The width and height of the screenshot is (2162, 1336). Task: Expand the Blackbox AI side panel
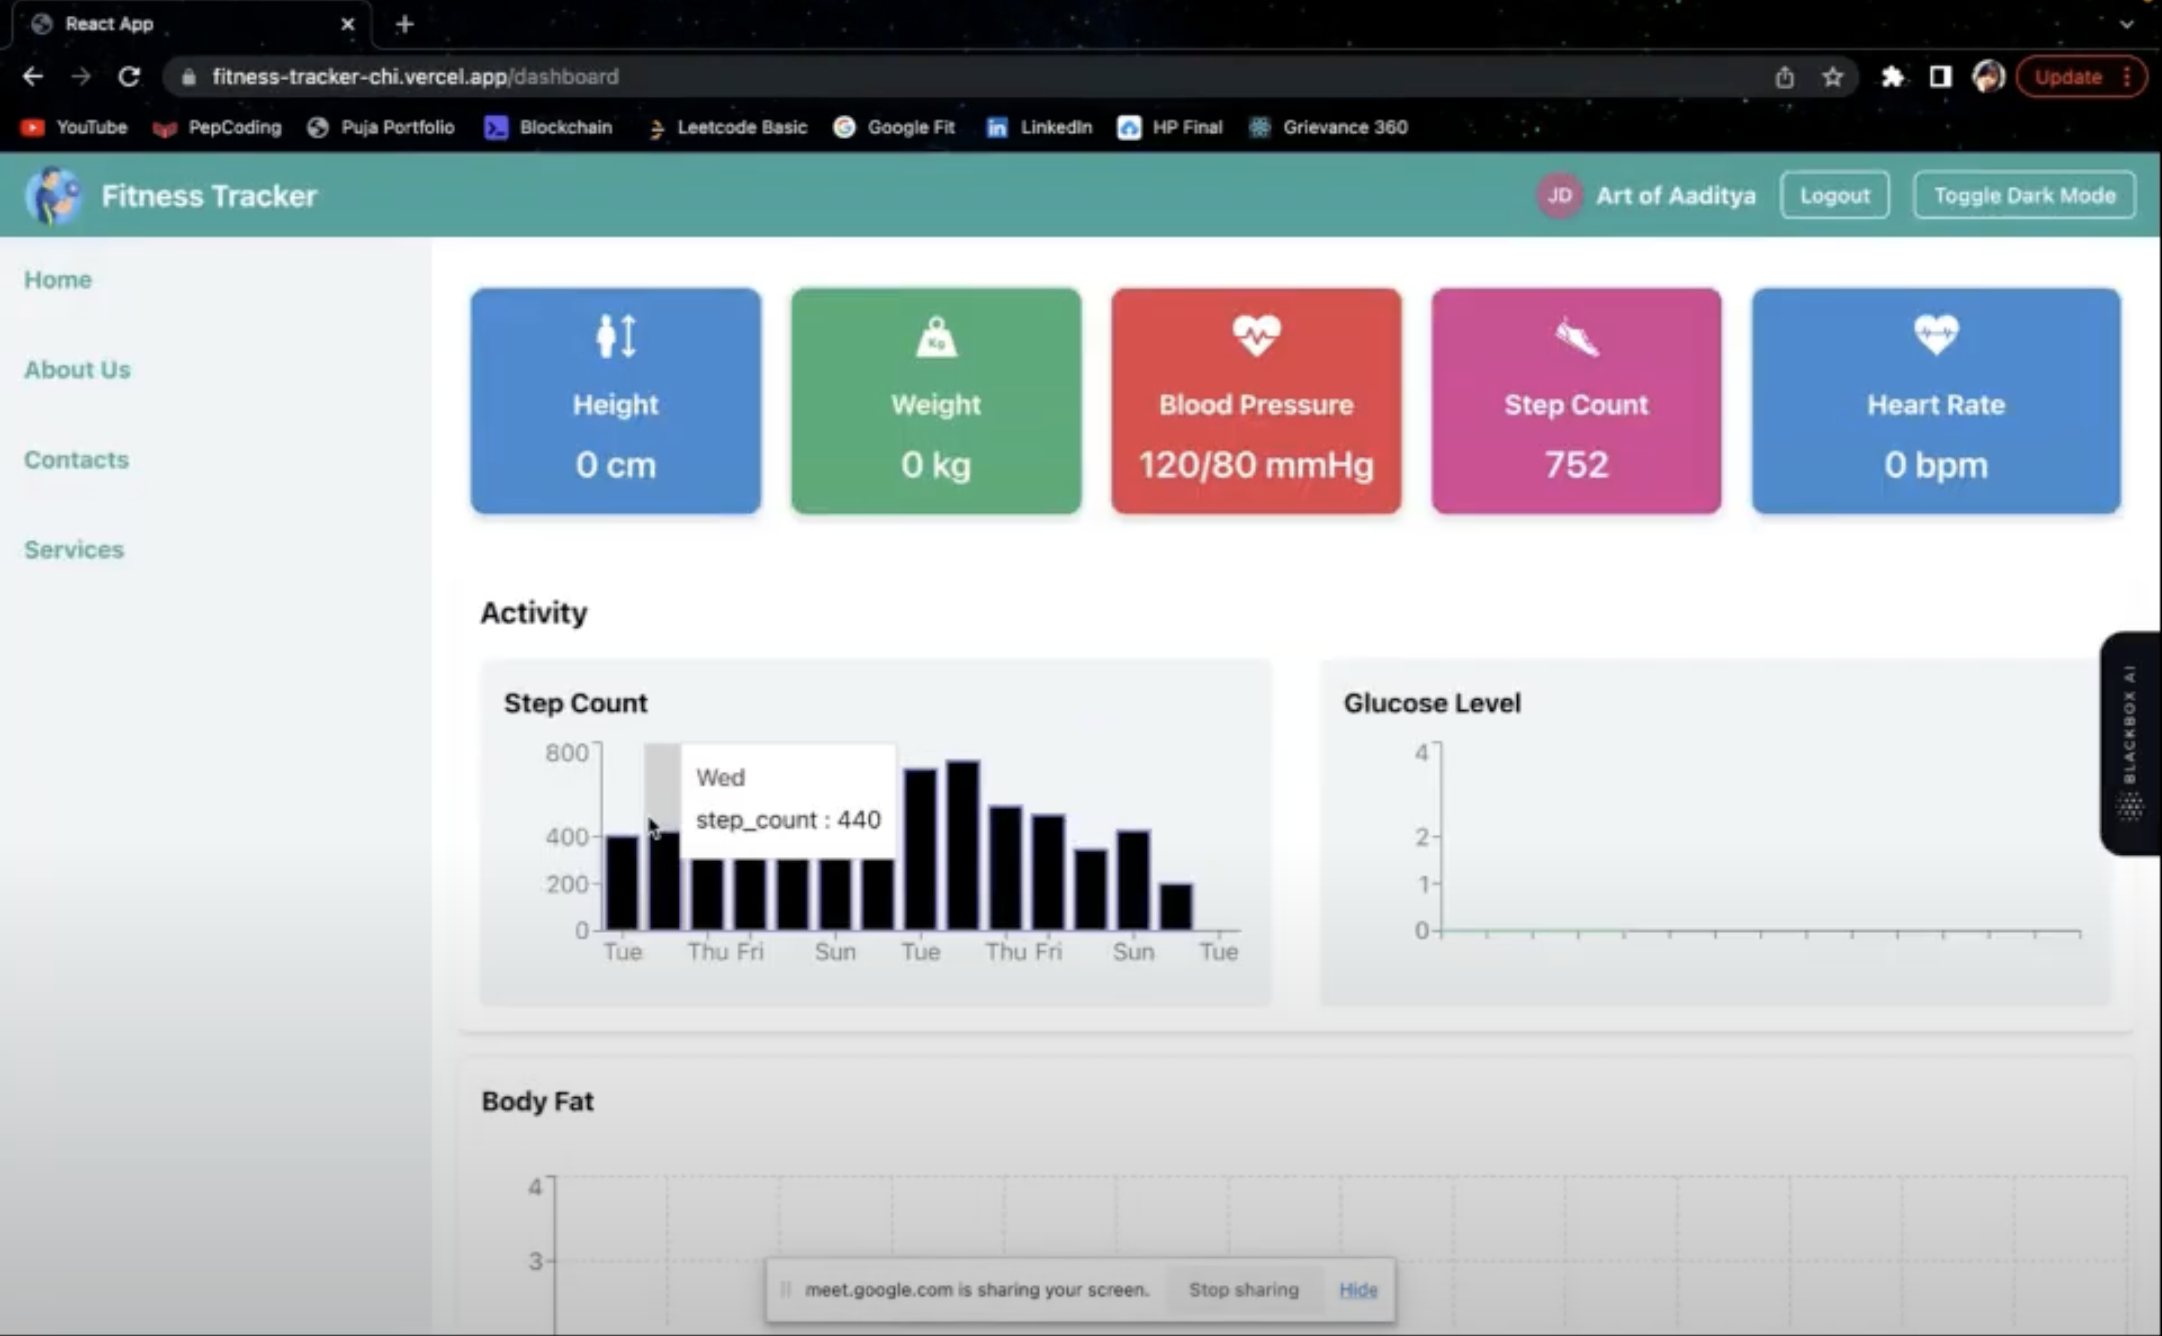[x=2130, y=743]
